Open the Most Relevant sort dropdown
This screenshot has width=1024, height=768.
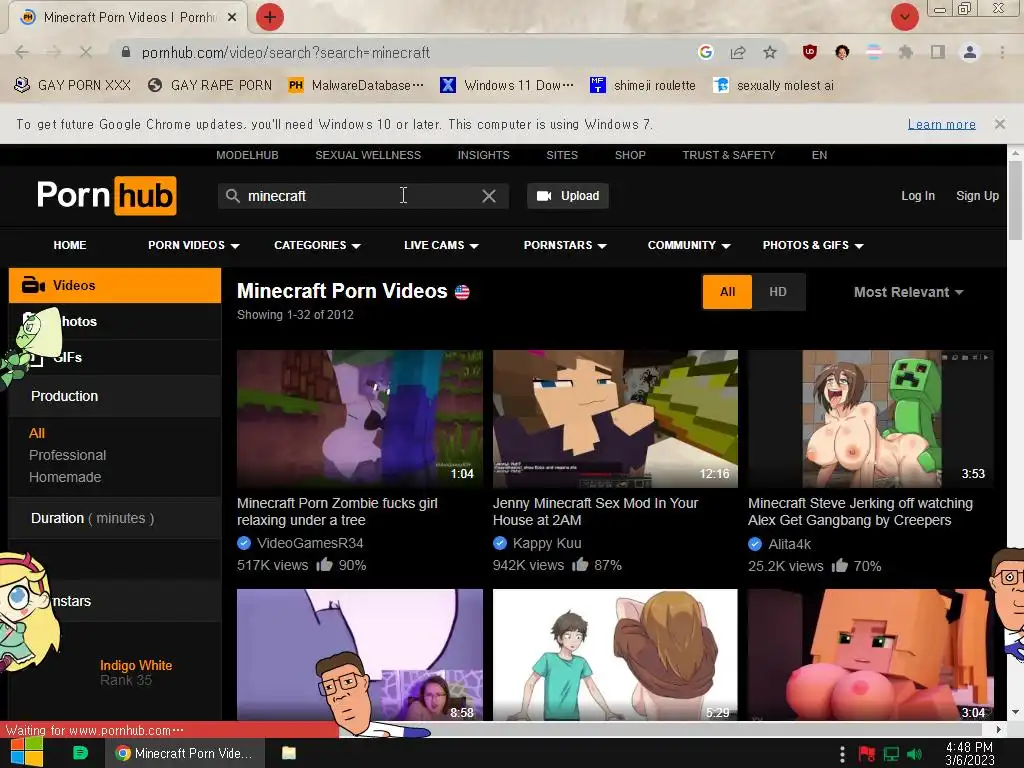click(908, 292)
